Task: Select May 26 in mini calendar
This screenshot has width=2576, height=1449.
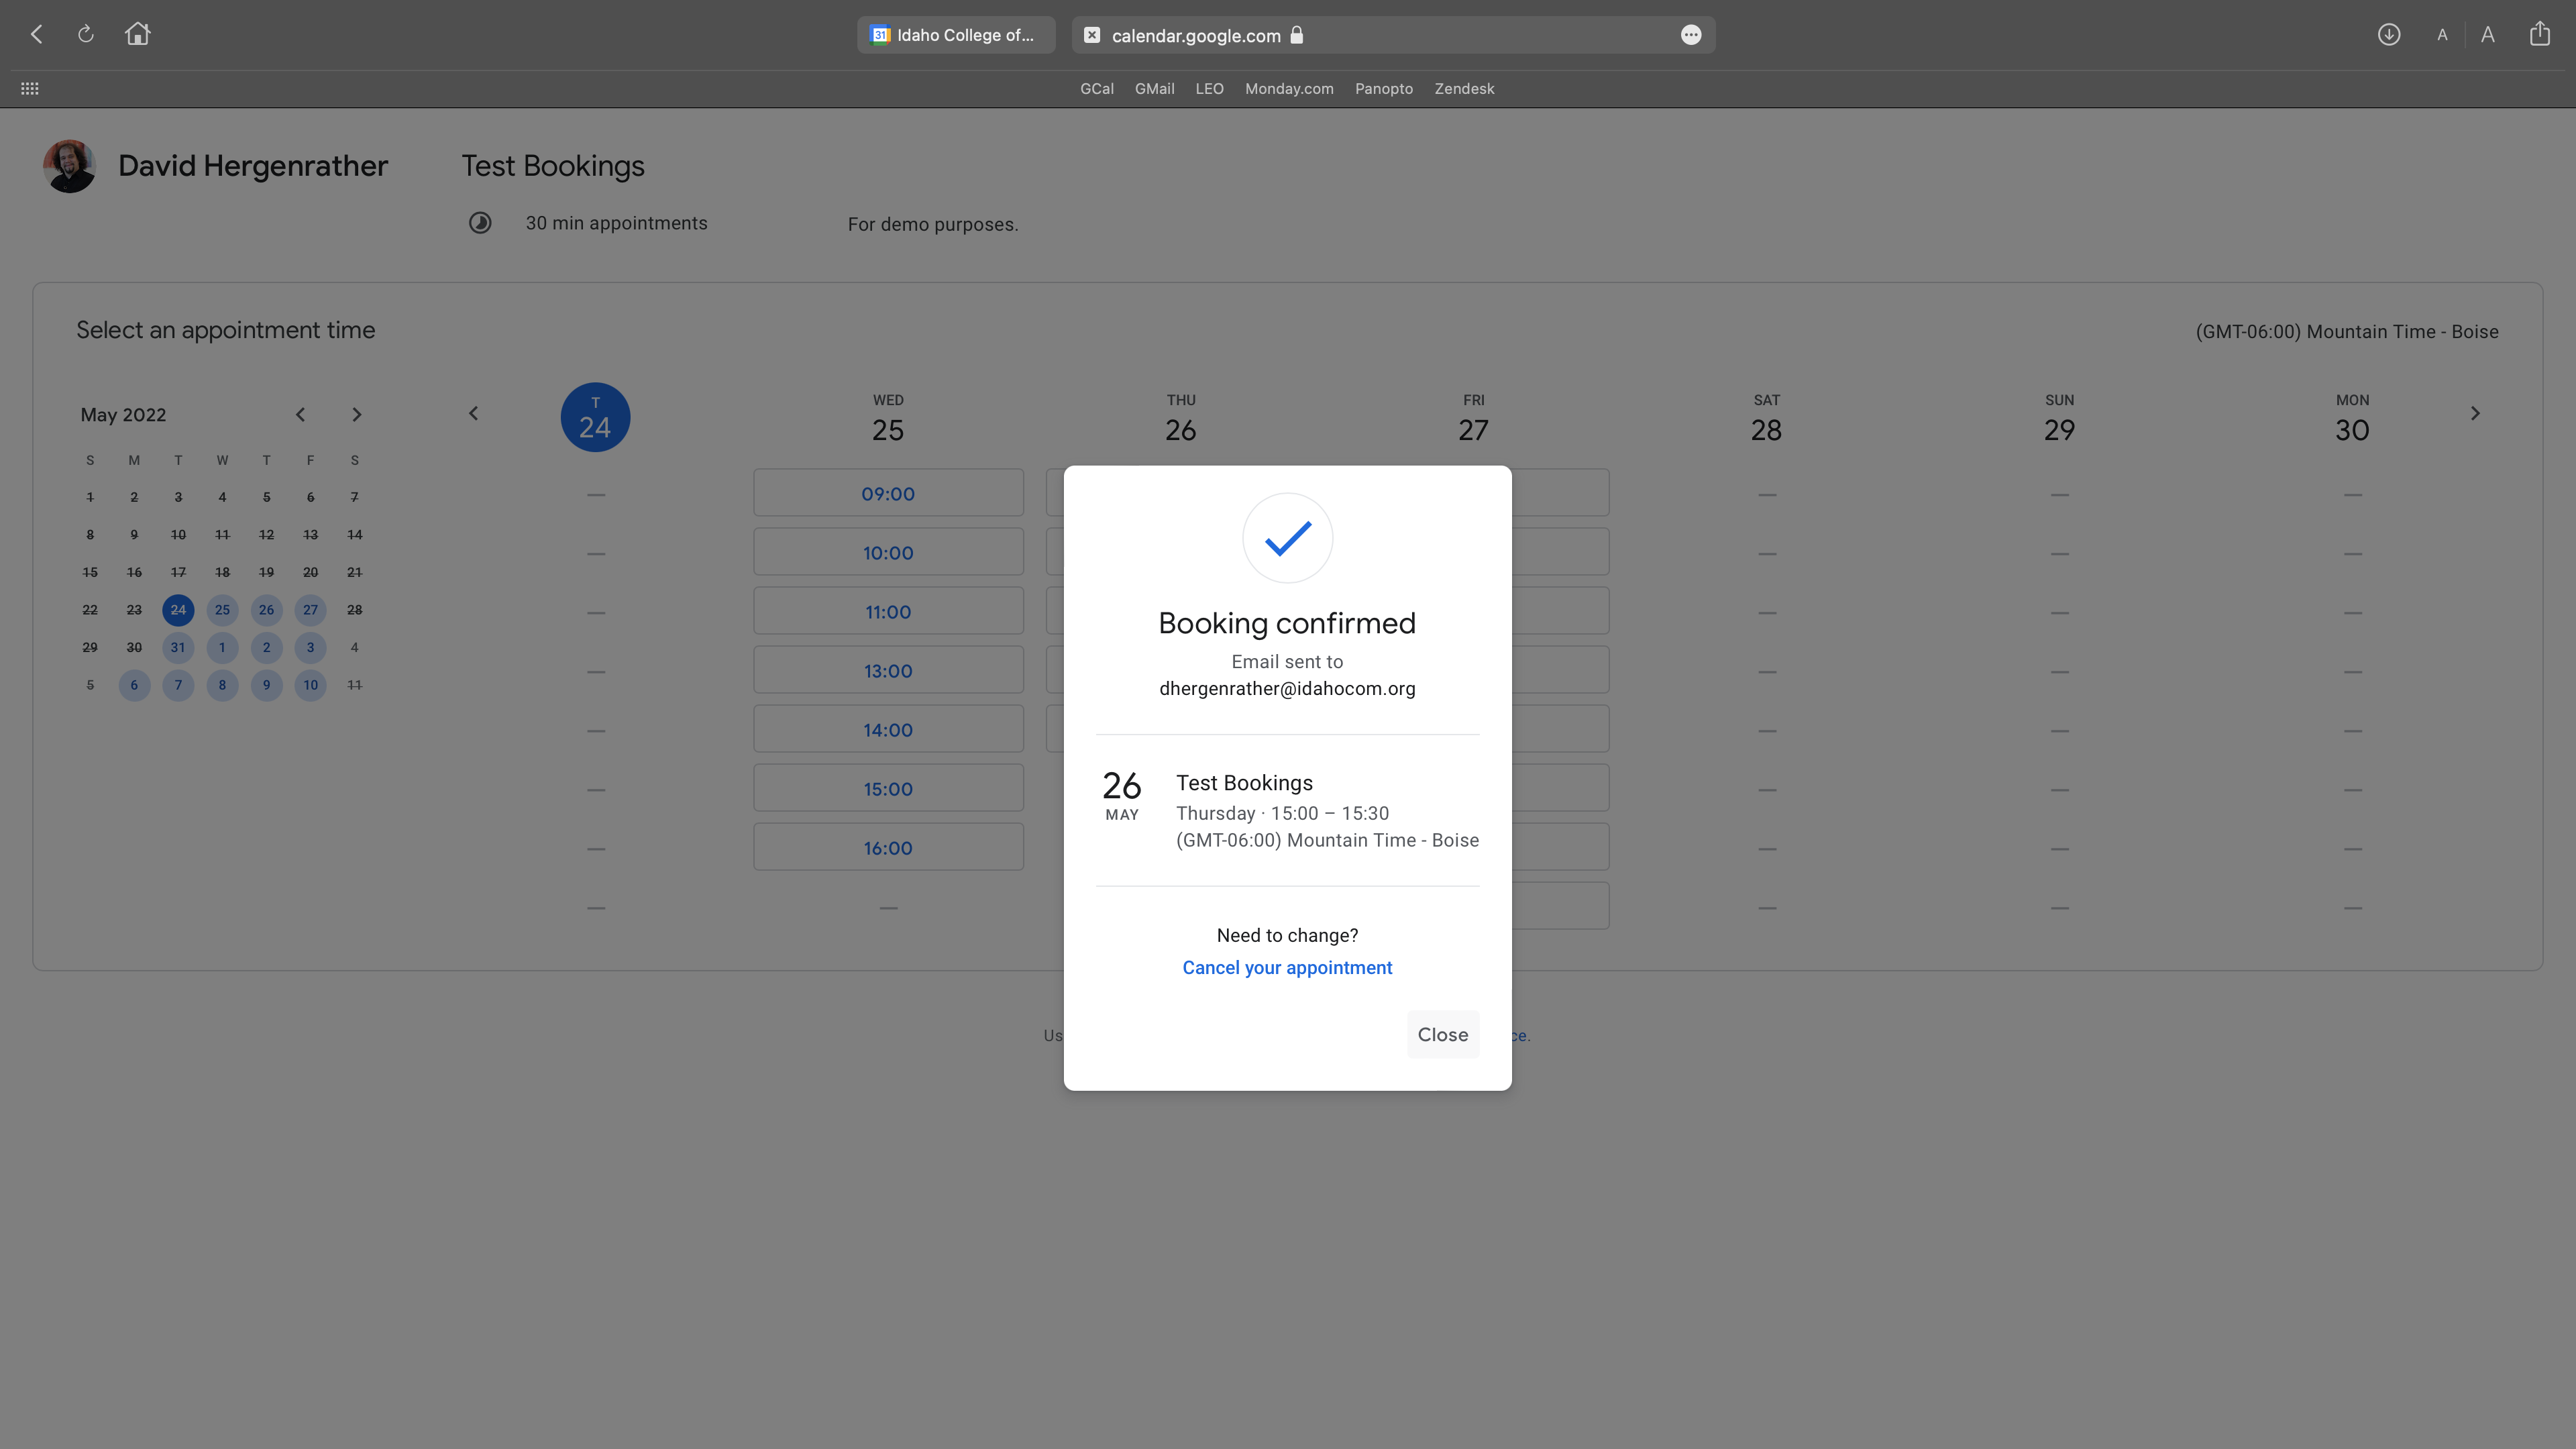Action: [266, 610]
